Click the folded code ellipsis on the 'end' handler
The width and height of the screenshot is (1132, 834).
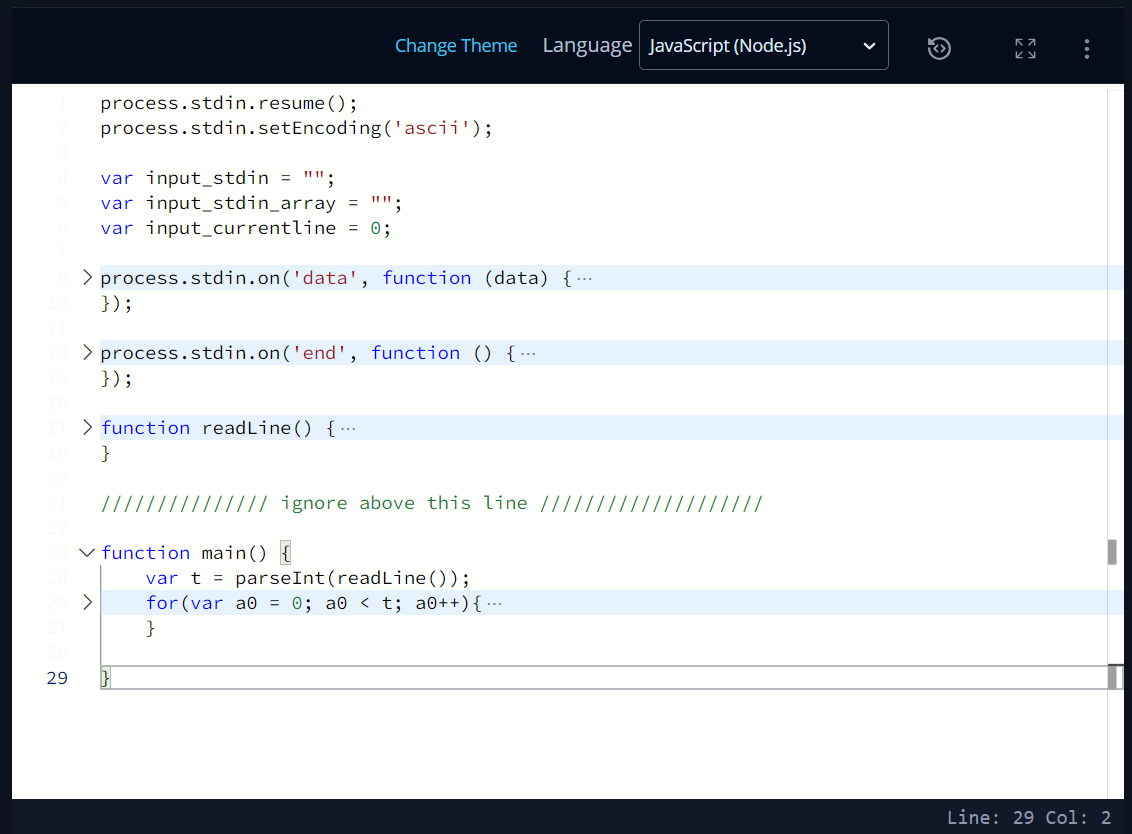click(530, 352)
